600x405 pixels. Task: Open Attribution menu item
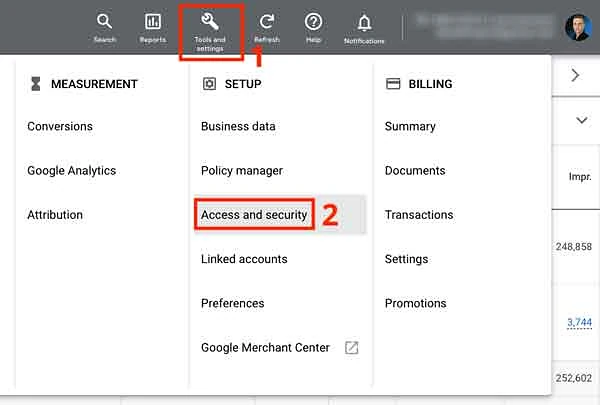point(55,215)
